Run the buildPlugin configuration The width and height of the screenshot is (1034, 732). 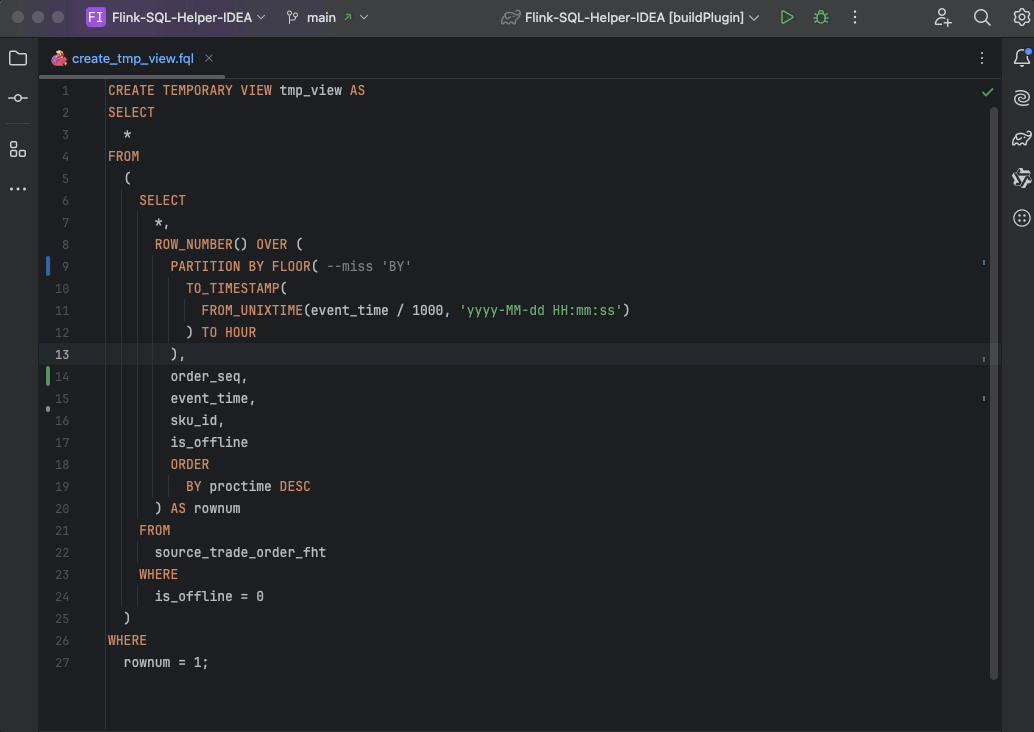click(x=787, y=17)
